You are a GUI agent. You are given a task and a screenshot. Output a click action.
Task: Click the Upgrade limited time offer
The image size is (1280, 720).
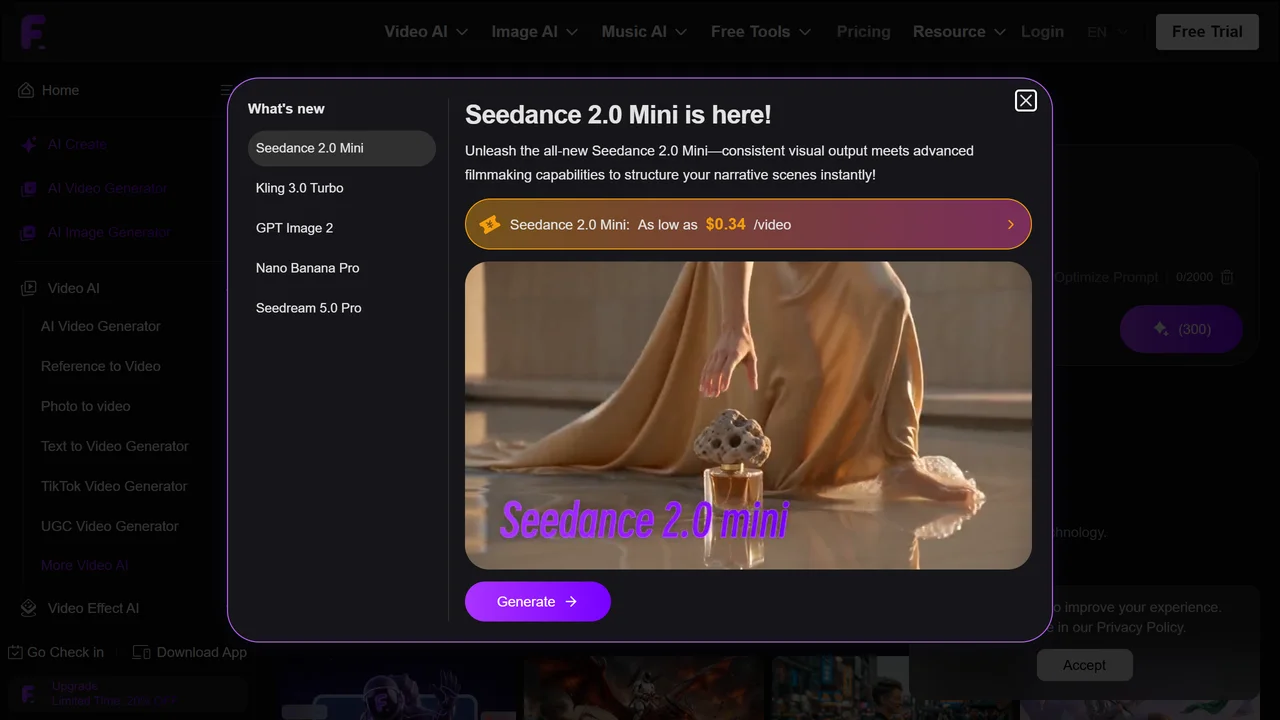(128, 694)
